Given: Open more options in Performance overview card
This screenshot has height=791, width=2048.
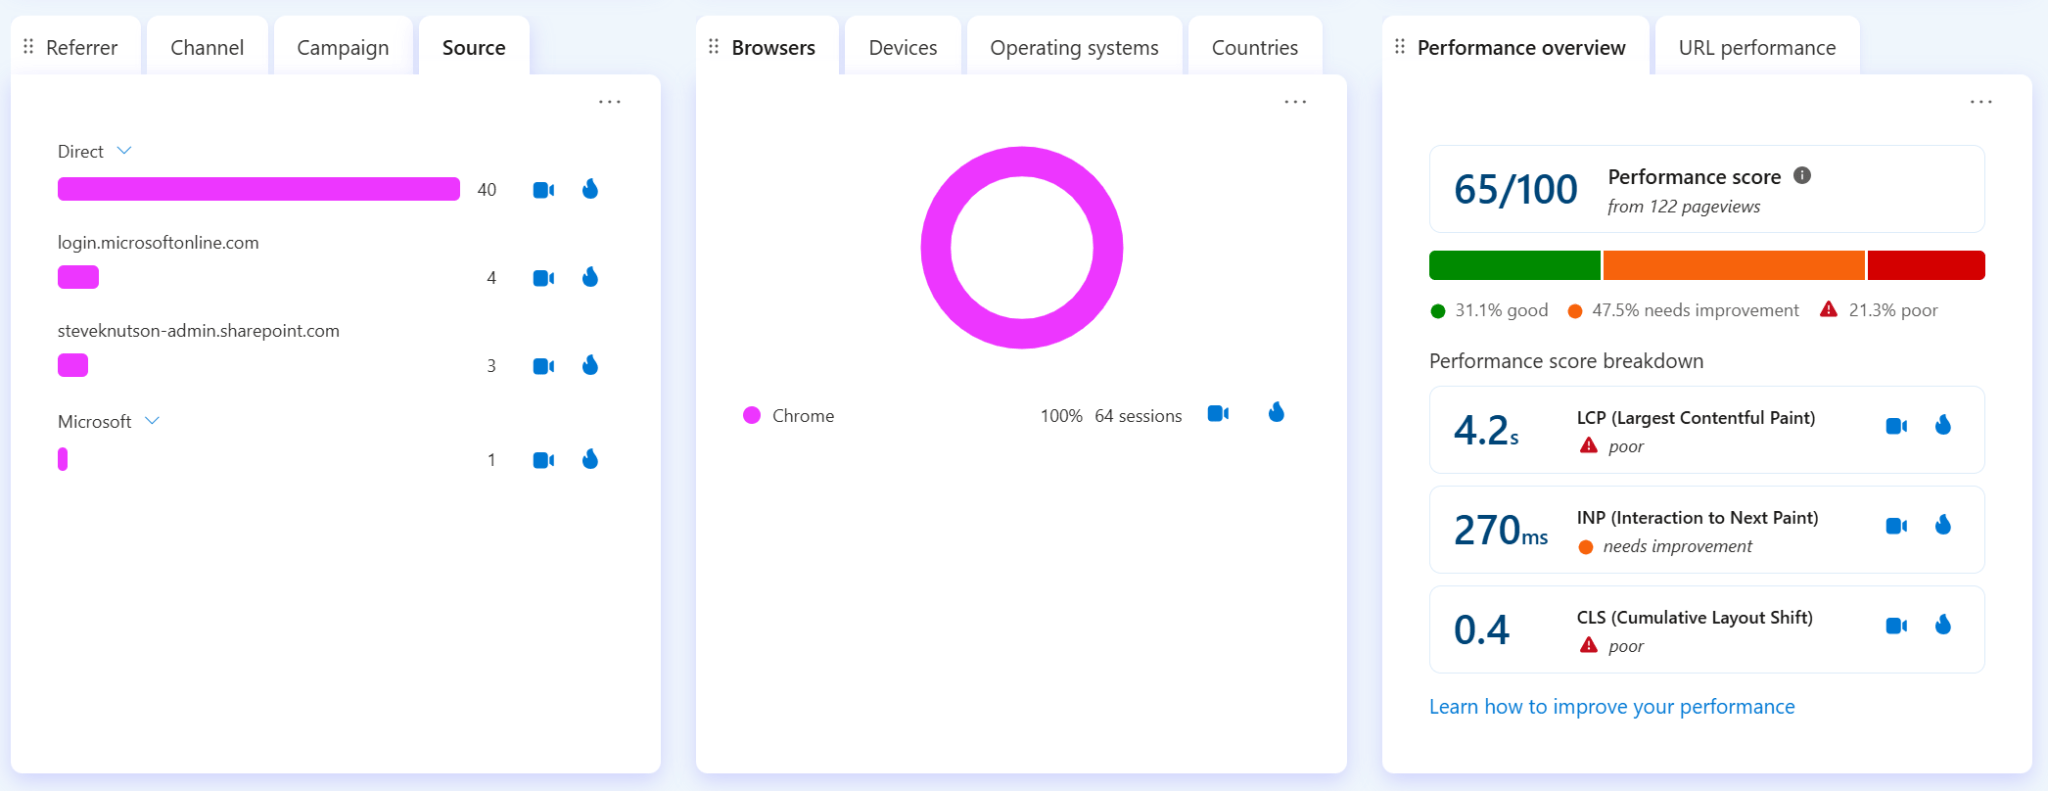Looking at the screenshot, I should pos(1981,102).
